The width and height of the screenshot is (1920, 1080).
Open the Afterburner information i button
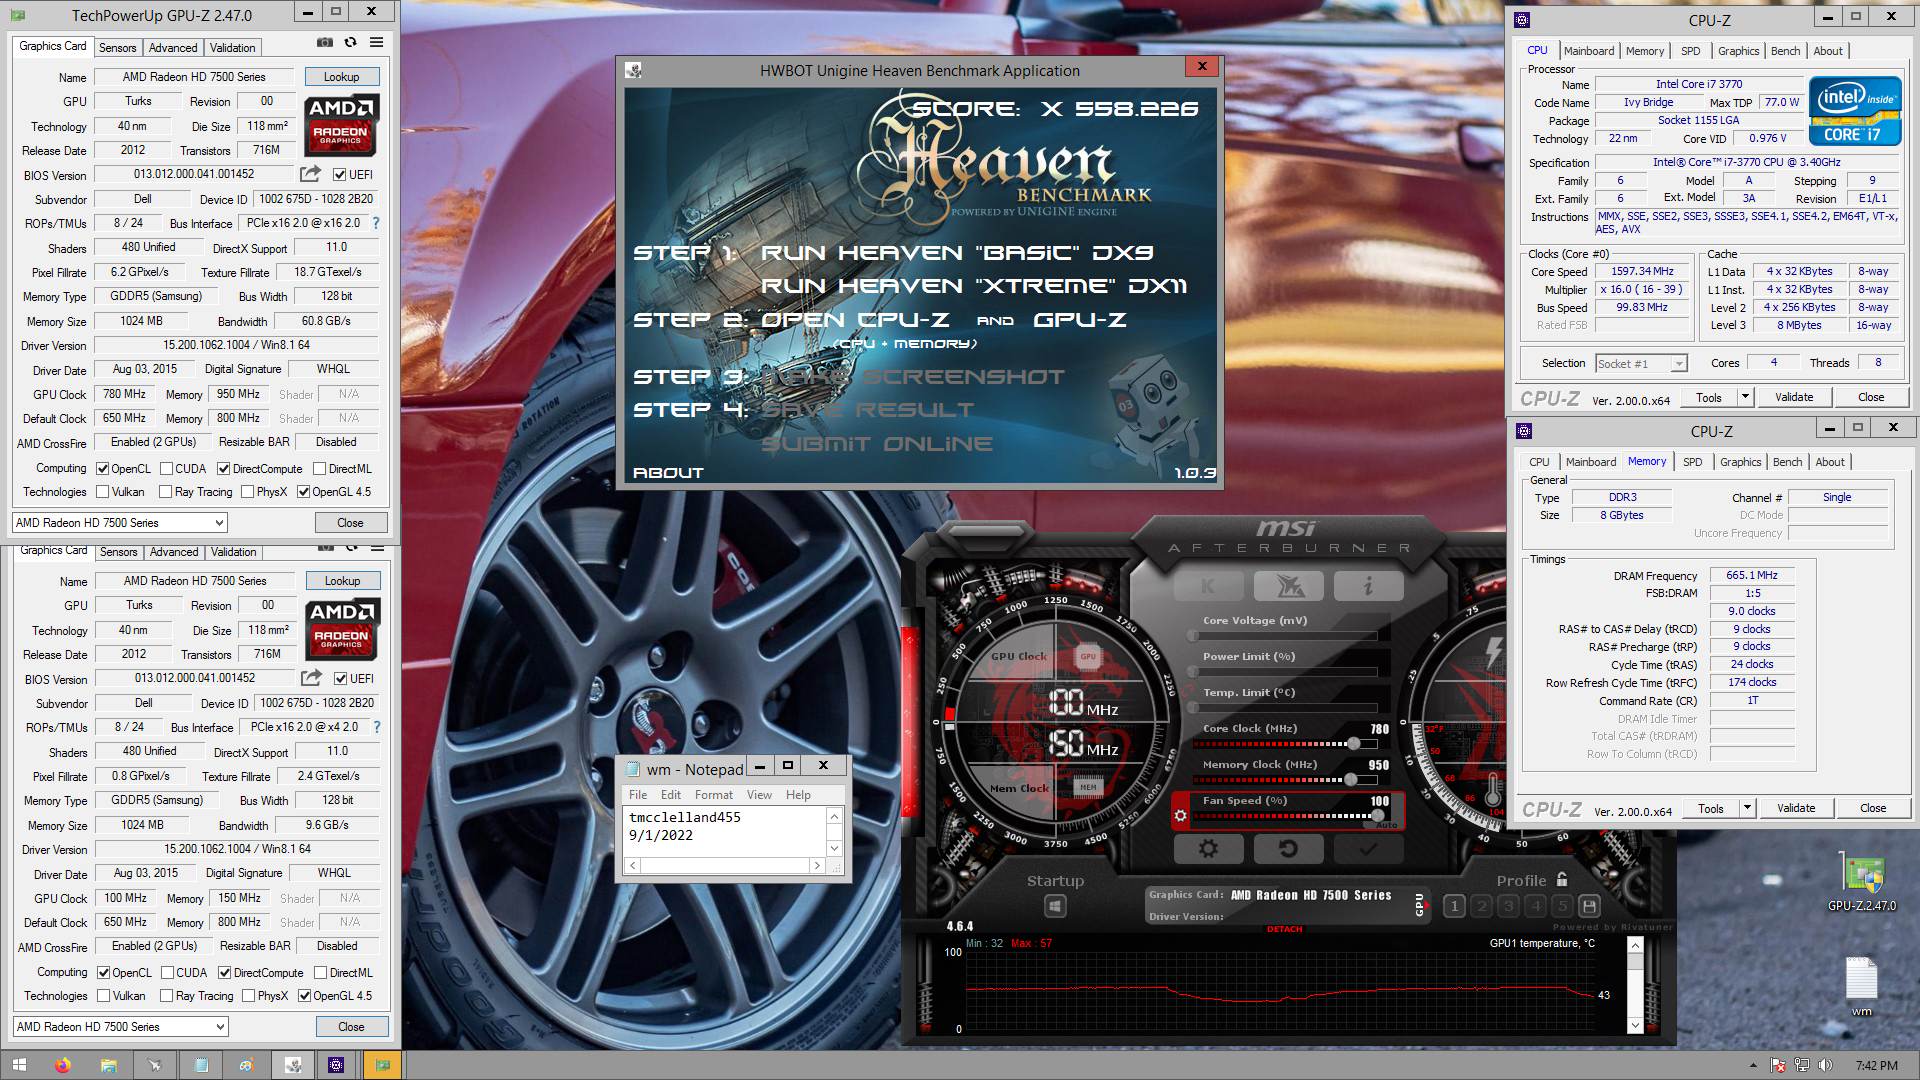click(x=1368, y=586)
